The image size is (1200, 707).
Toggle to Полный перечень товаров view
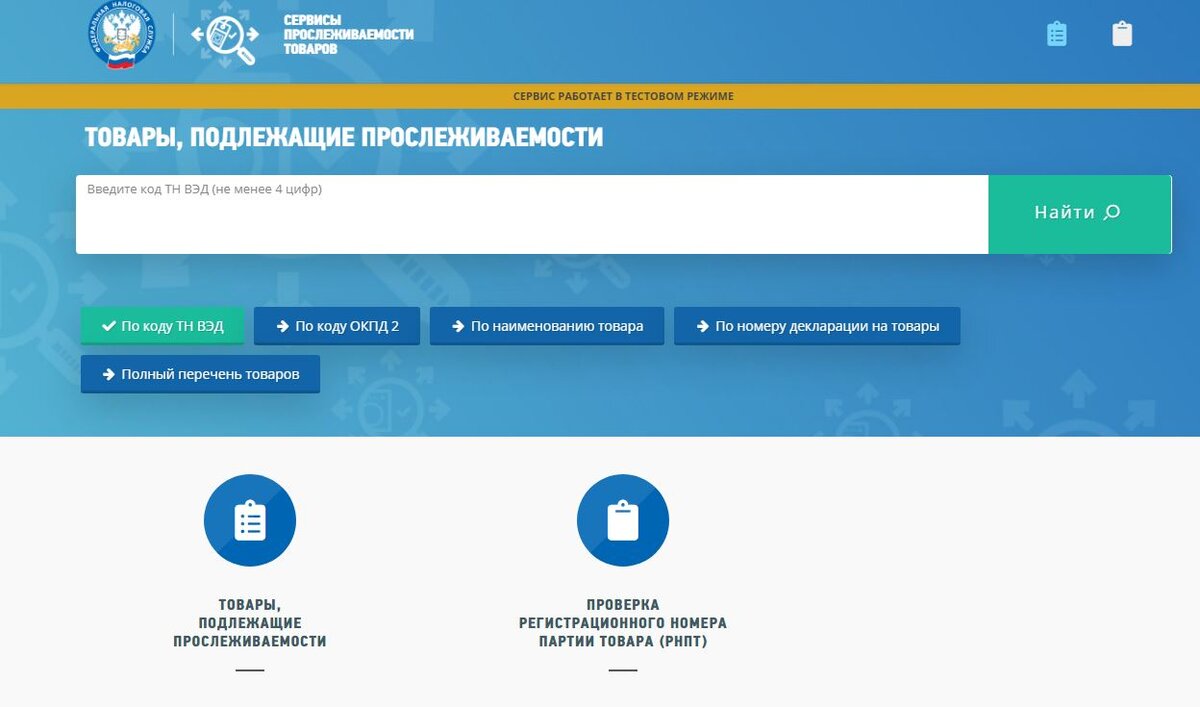pyautogui.click(x=200, y=374)
